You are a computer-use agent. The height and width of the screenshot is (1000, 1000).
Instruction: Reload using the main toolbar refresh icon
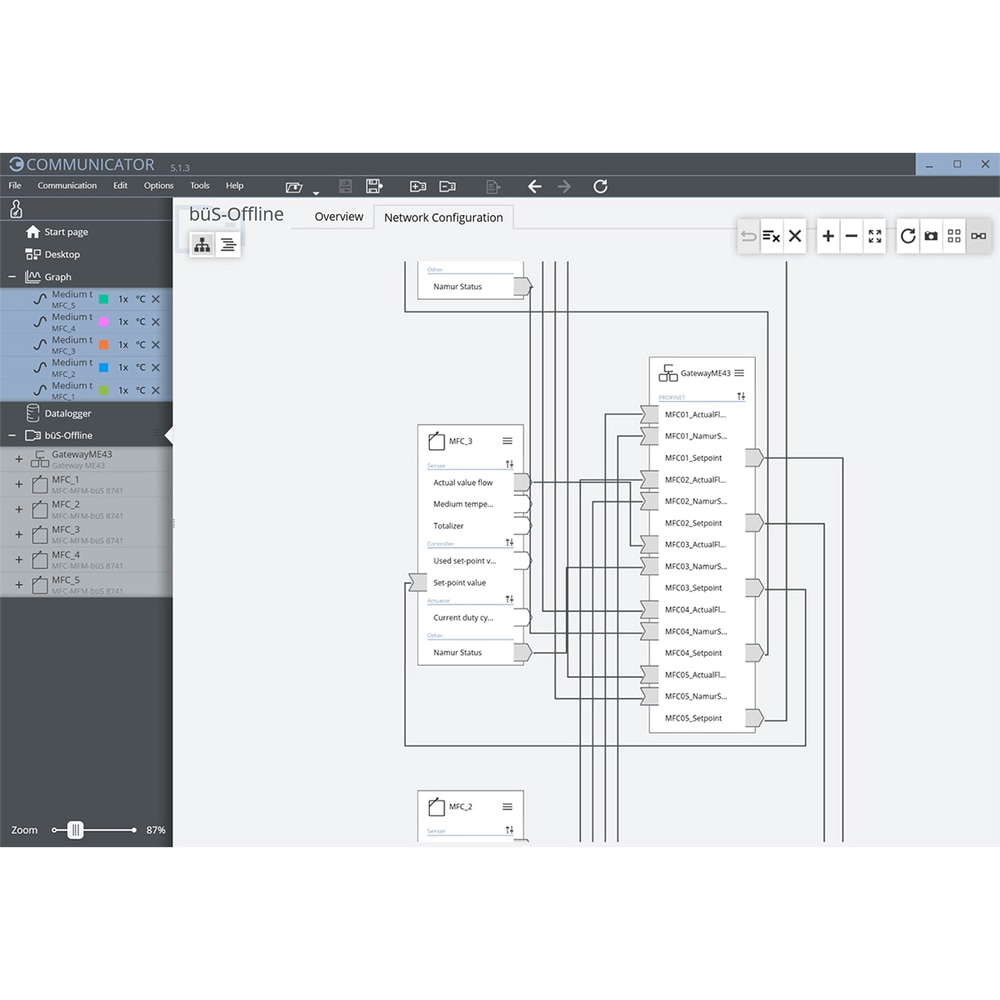(600, 186)
